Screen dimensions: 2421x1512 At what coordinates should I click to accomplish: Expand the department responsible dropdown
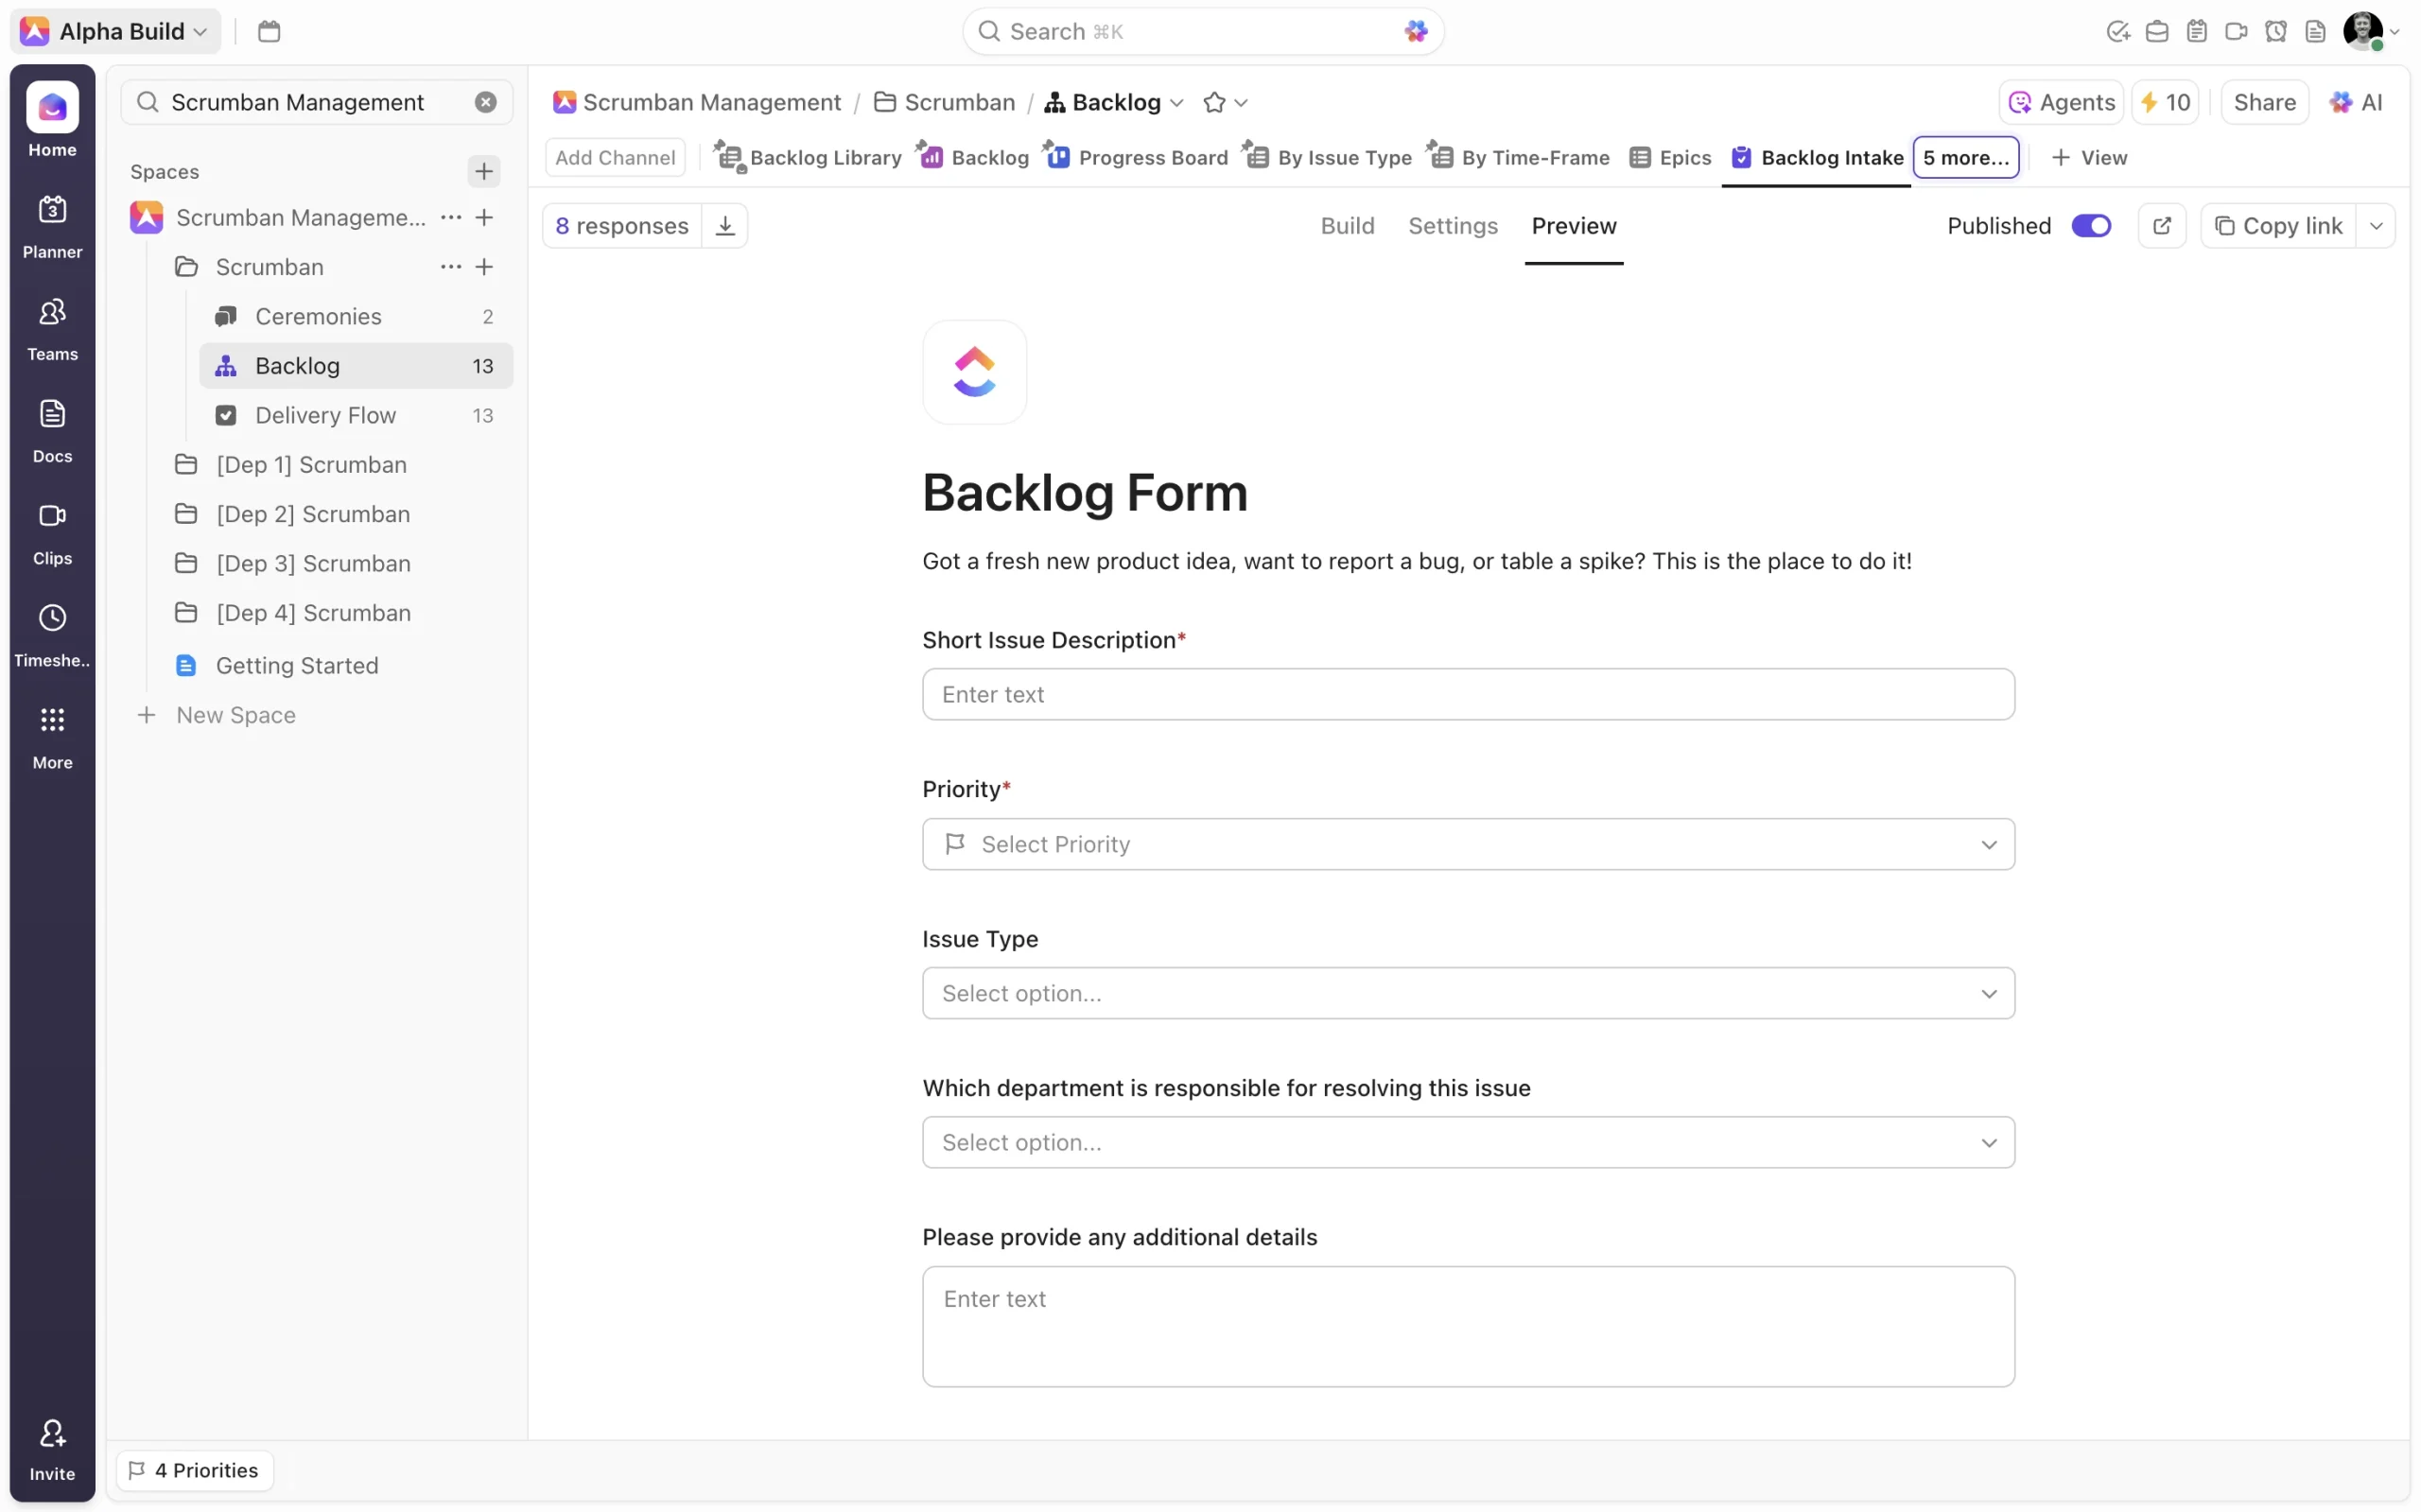click(1467, 1142)
